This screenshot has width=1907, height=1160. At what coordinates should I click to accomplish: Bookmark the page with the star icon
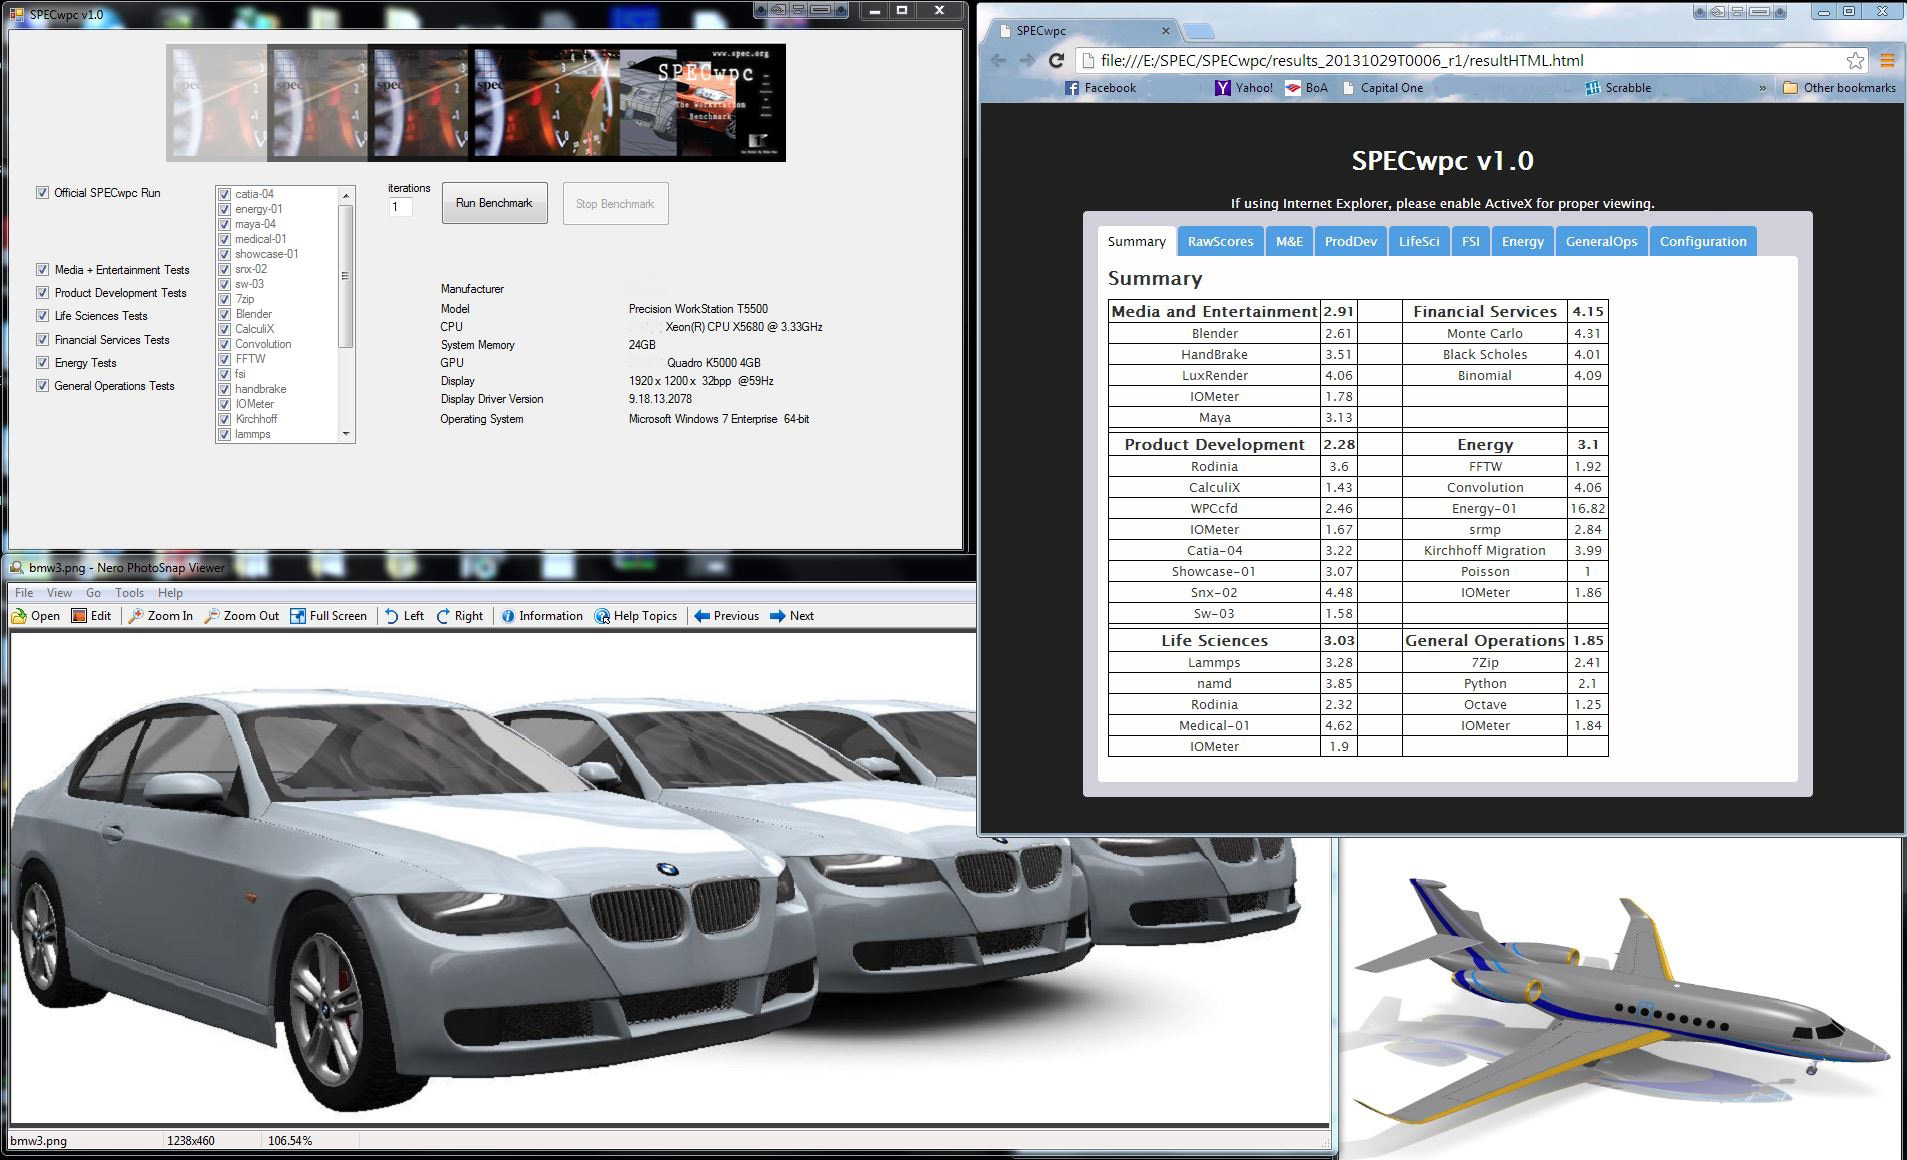coord(1855,61)
